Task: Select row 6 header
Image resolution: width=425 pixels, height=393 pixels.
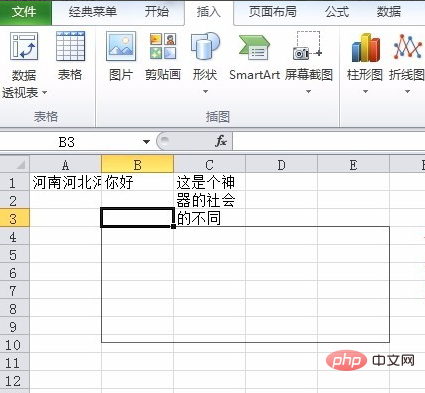Action: pos(14,272)
